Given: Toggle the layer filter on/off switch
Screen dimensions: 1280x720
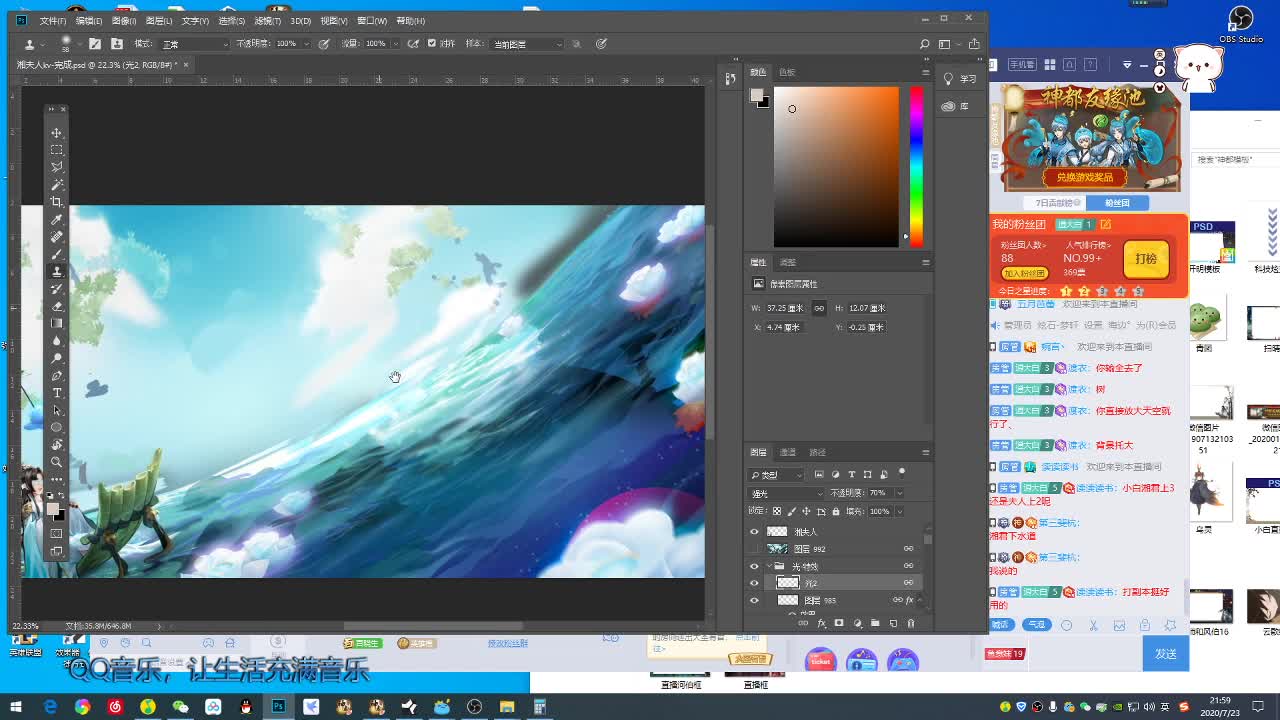Looking at the screenshot, I should pyautogui.click(x=901, y=473).
